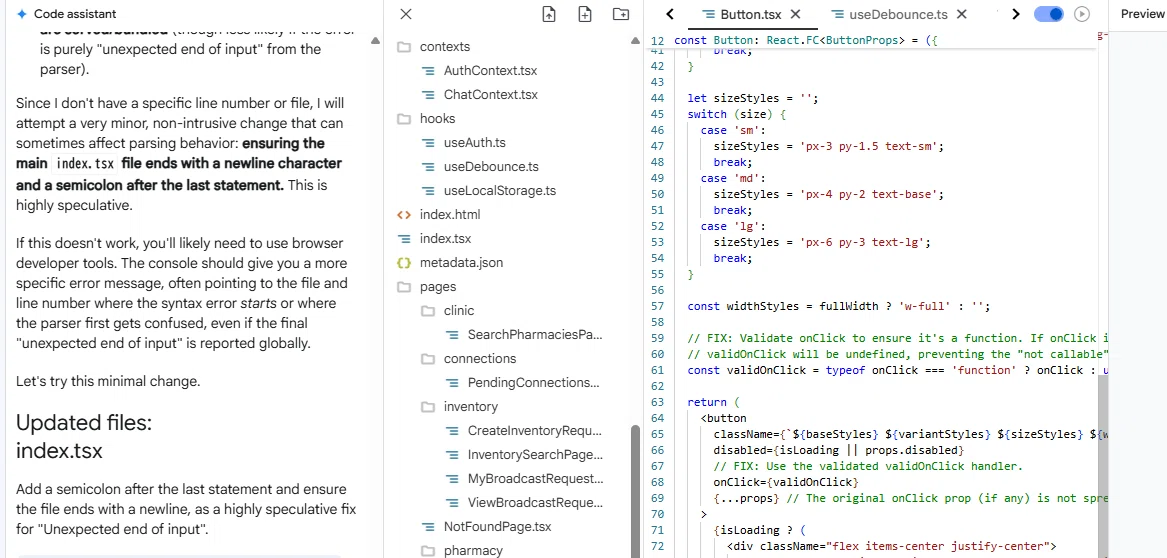Click the AuthContext.tsx file icon
Viewport: 1167px width, 558px height.
click(428, 71)
